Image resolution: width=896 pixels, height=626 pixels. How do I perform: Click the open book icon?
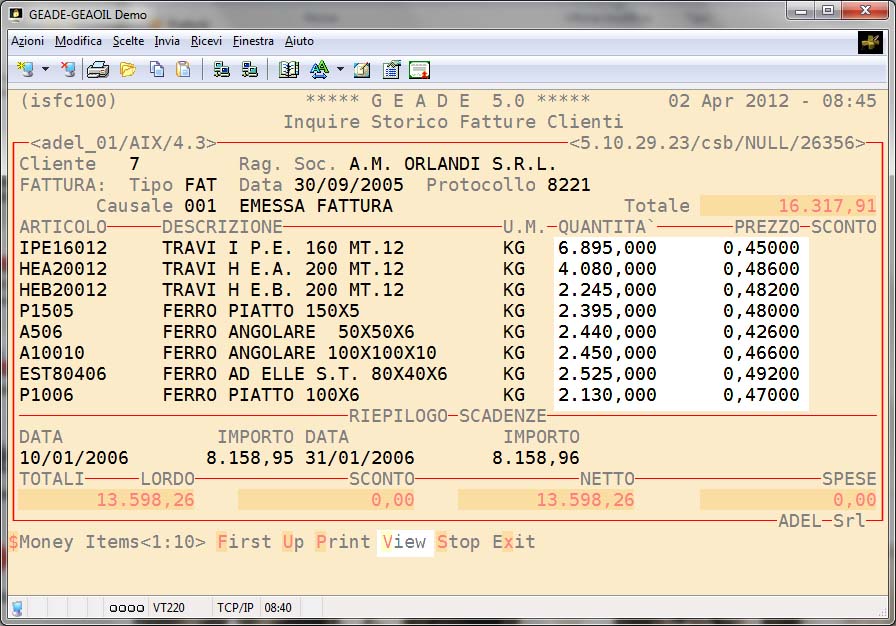click(289, 69)
